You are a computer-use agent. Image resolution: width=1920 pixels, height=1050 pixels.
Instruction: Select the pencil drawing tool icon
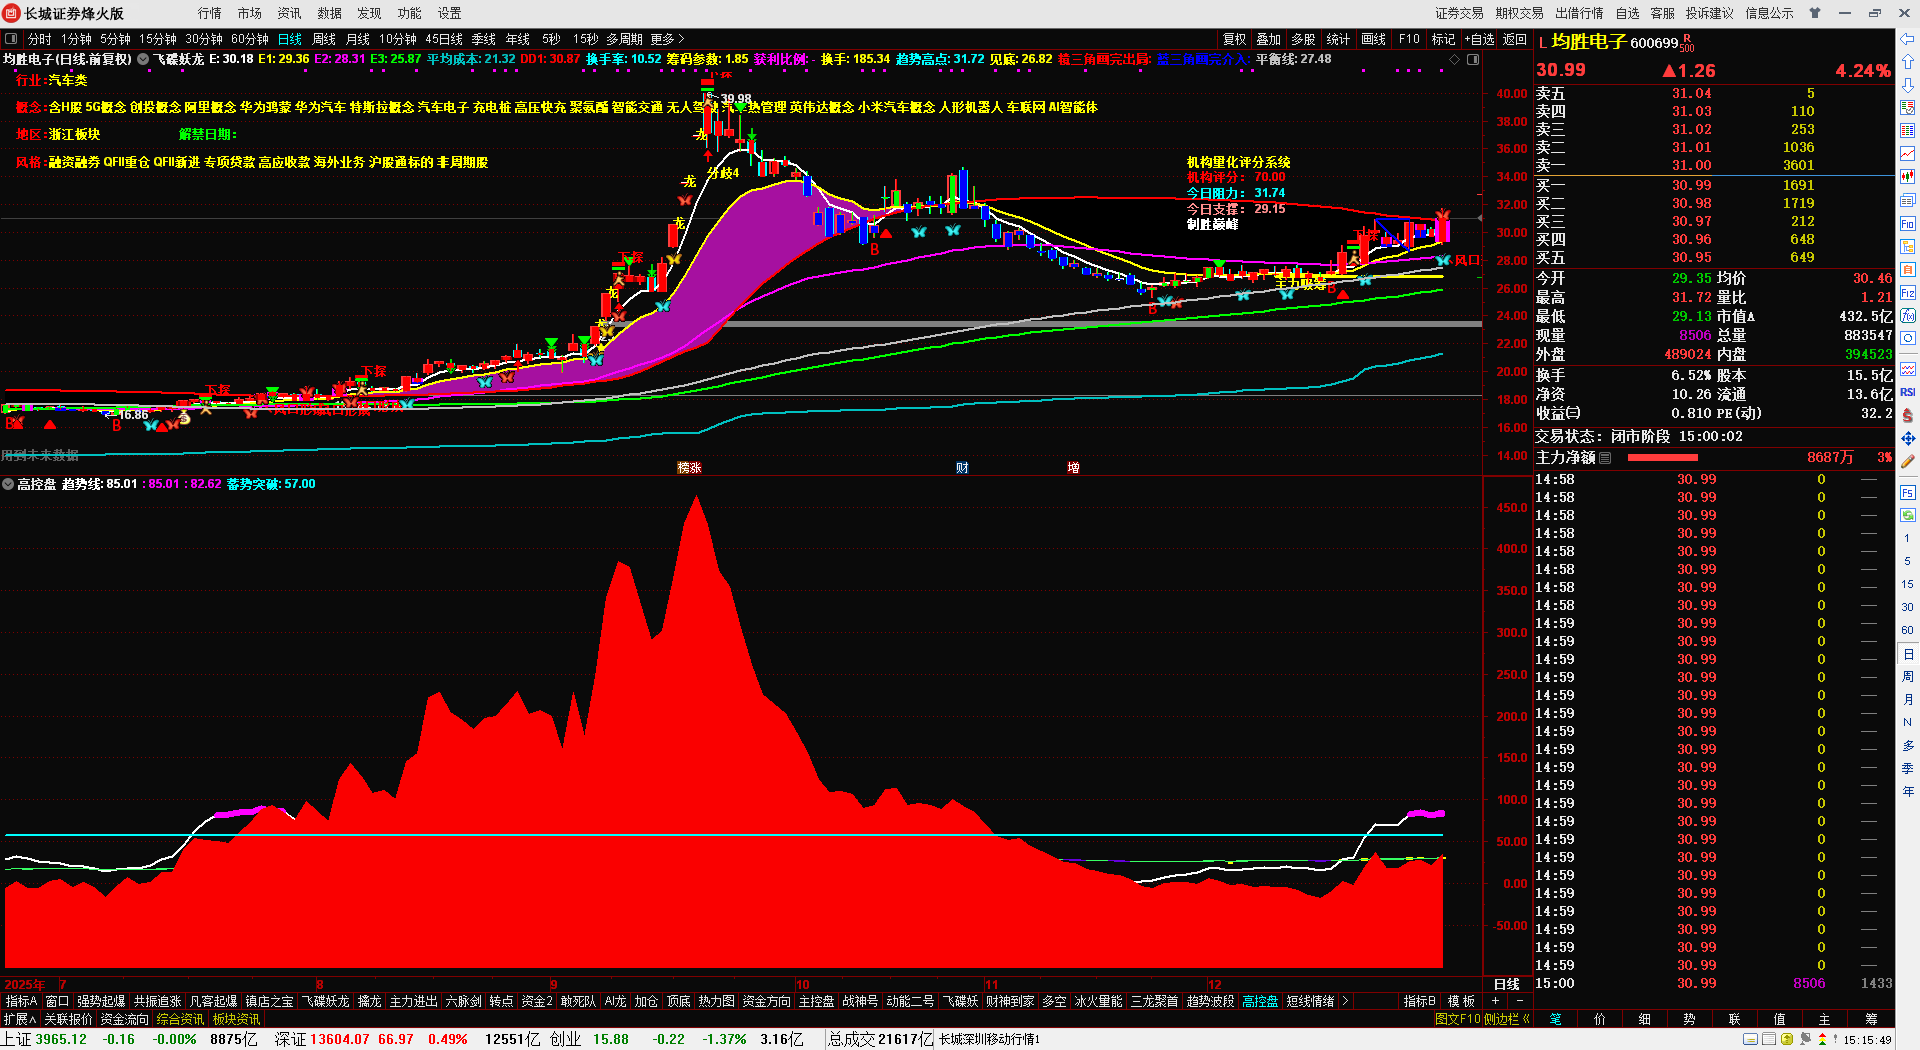click(1908, 462)
